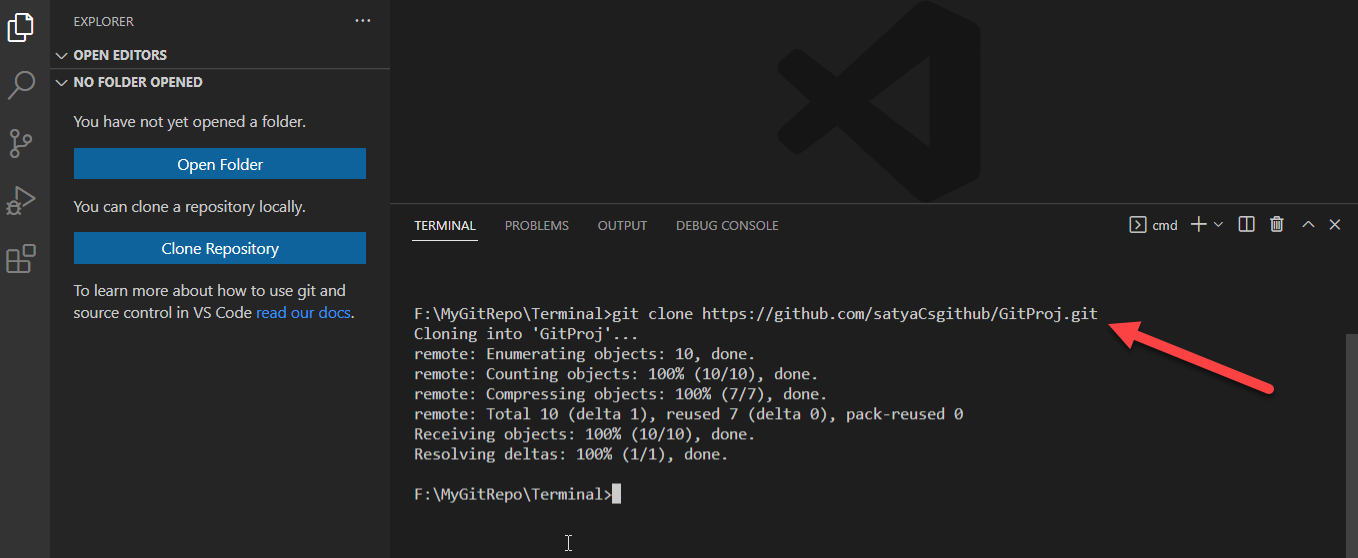Open the Search view in activity bar
Screen dimensions: 1358x558
pos(21,85)
